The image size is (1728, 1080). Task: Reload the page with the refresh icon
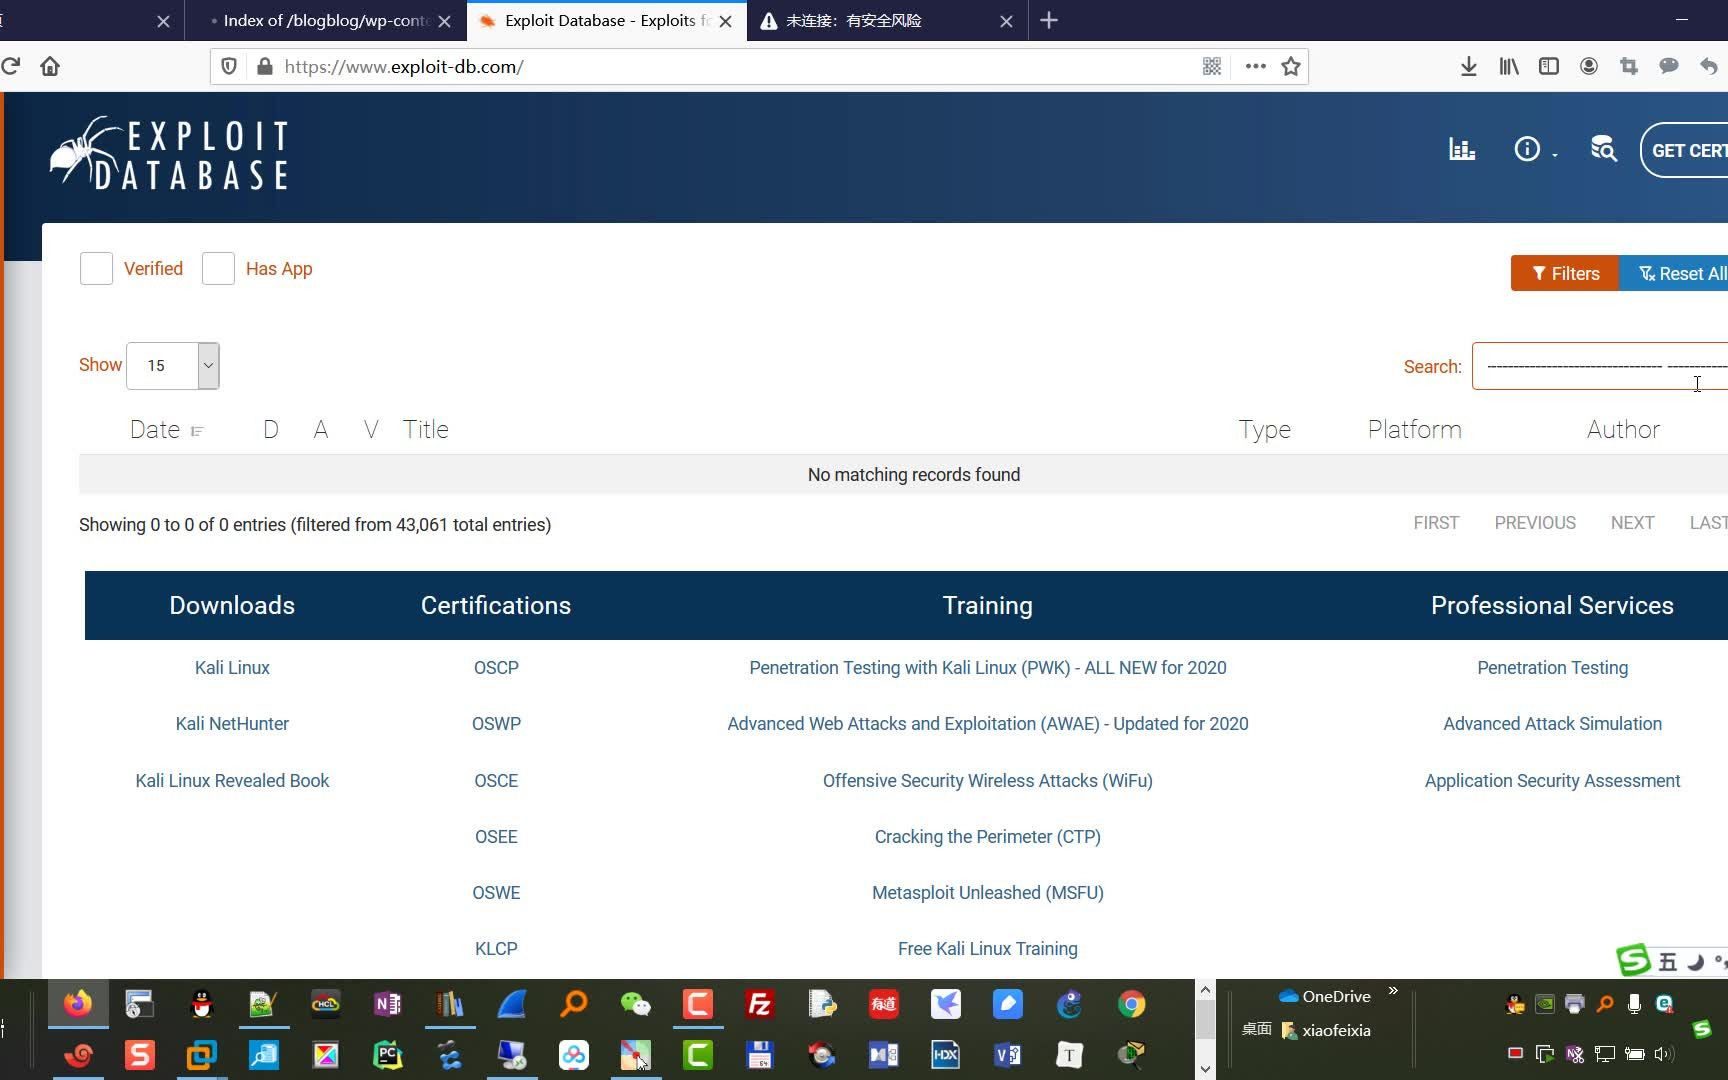11,67
